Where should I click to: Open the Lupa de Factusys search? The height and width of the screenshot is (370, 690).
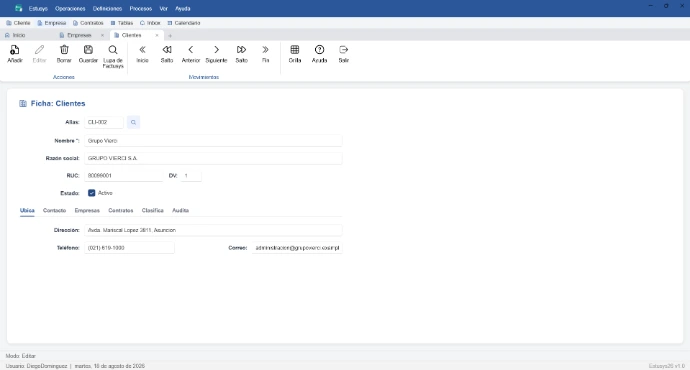[113, 50]
